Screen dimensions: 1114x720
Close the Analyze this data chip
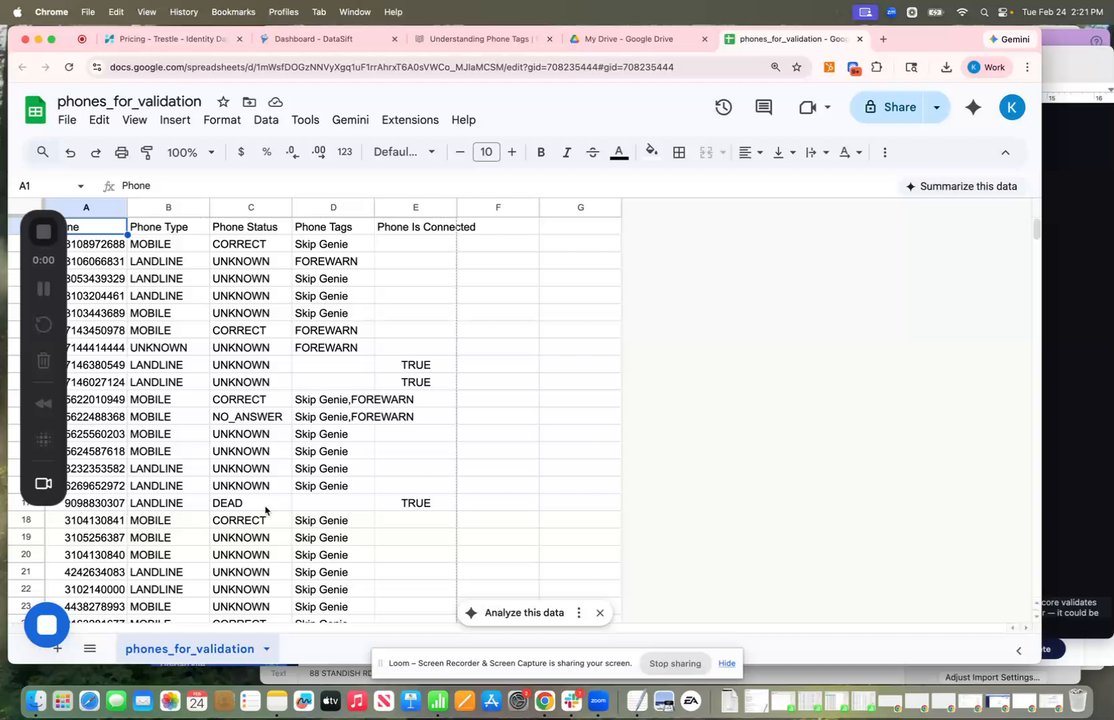pos(600,613)
